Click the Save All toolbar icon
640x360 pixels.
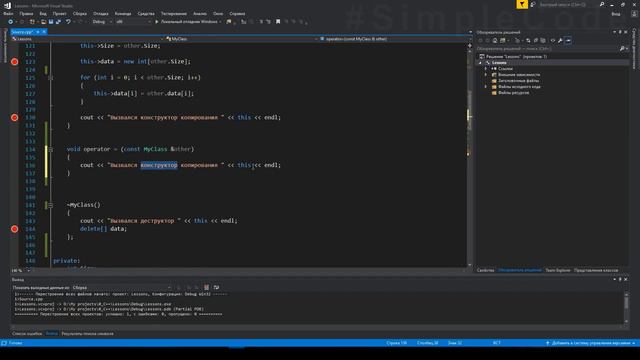click(58, 22)
